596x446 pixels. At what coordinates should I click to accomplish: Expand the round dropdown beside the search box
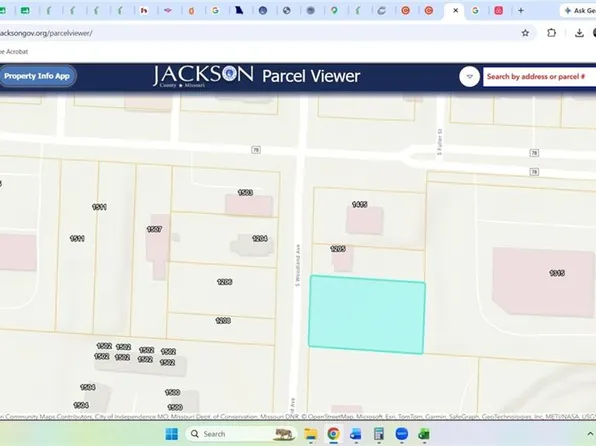469,76
